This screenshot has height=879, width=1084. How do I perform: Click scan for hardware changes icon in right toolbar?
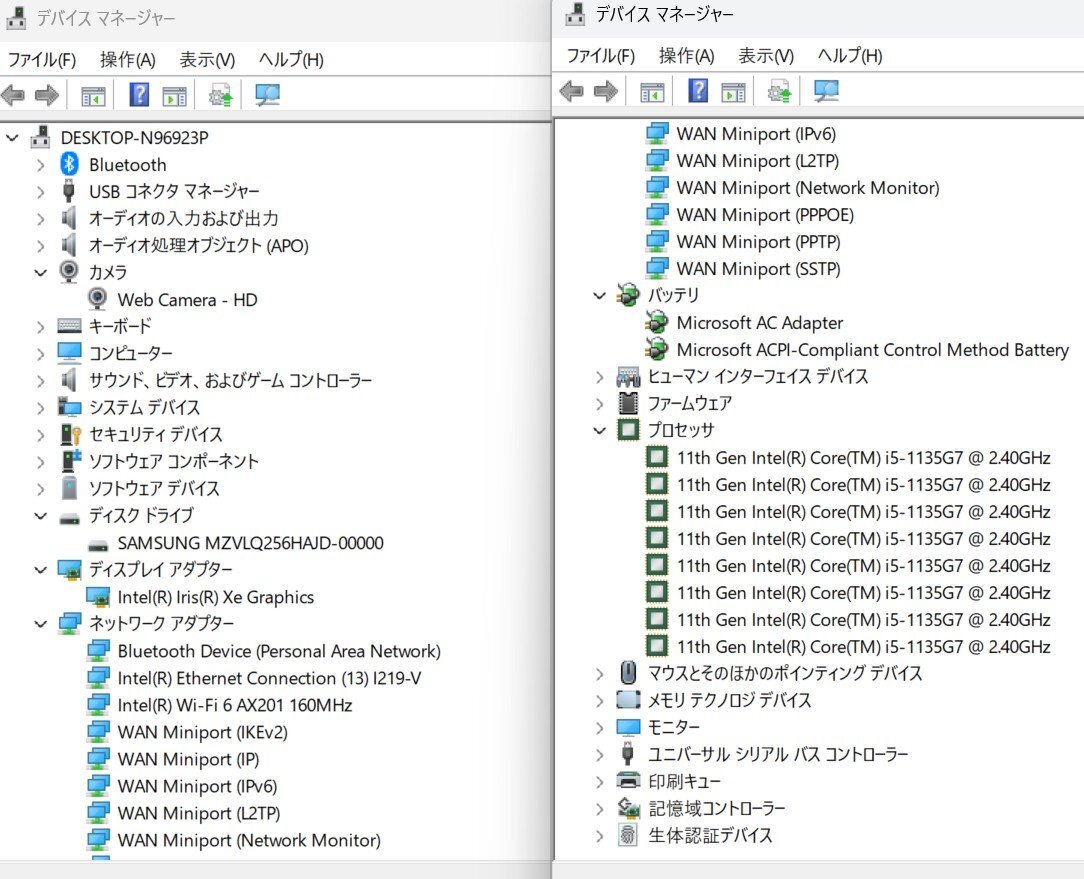826,92
